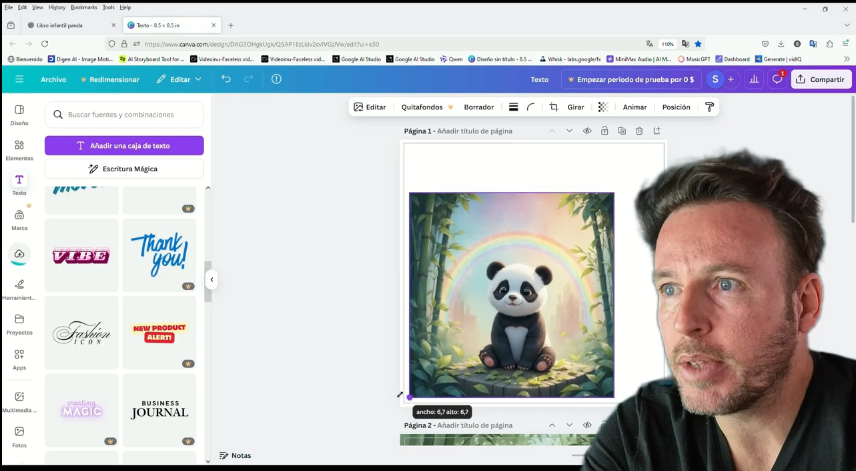856x471 pixels.
Task: Open the Diseño panel in sidebar
Action: pyautogui.click(x=19, y=115)
